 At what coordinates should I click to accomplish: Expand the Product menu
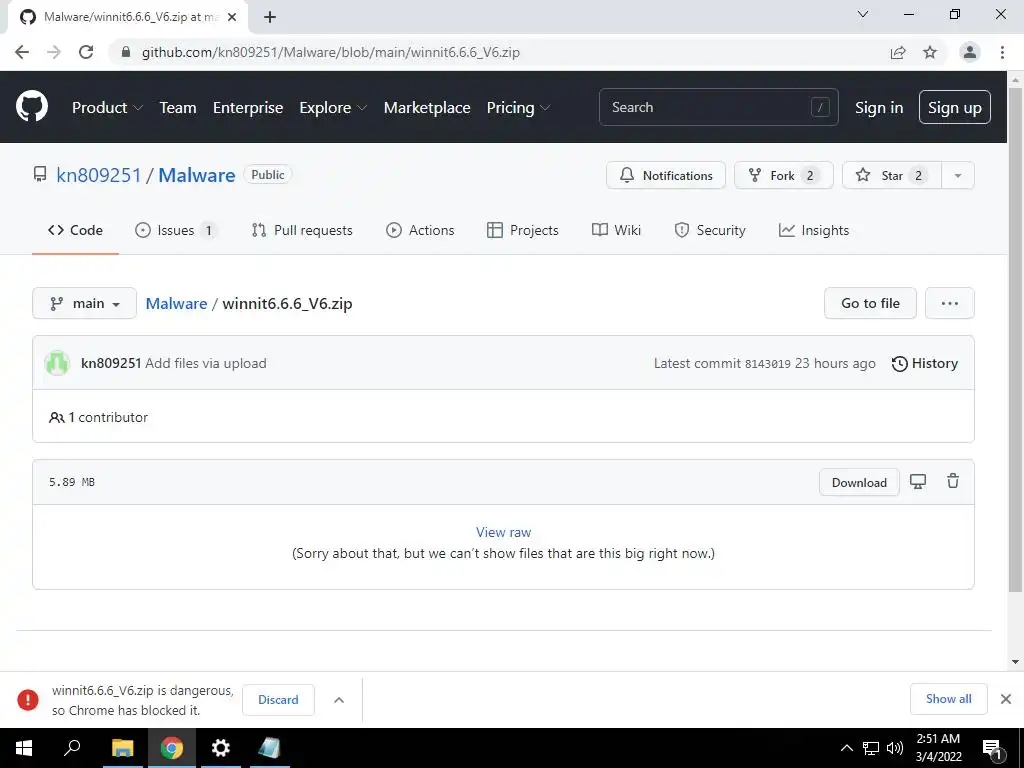click(107, 107)
